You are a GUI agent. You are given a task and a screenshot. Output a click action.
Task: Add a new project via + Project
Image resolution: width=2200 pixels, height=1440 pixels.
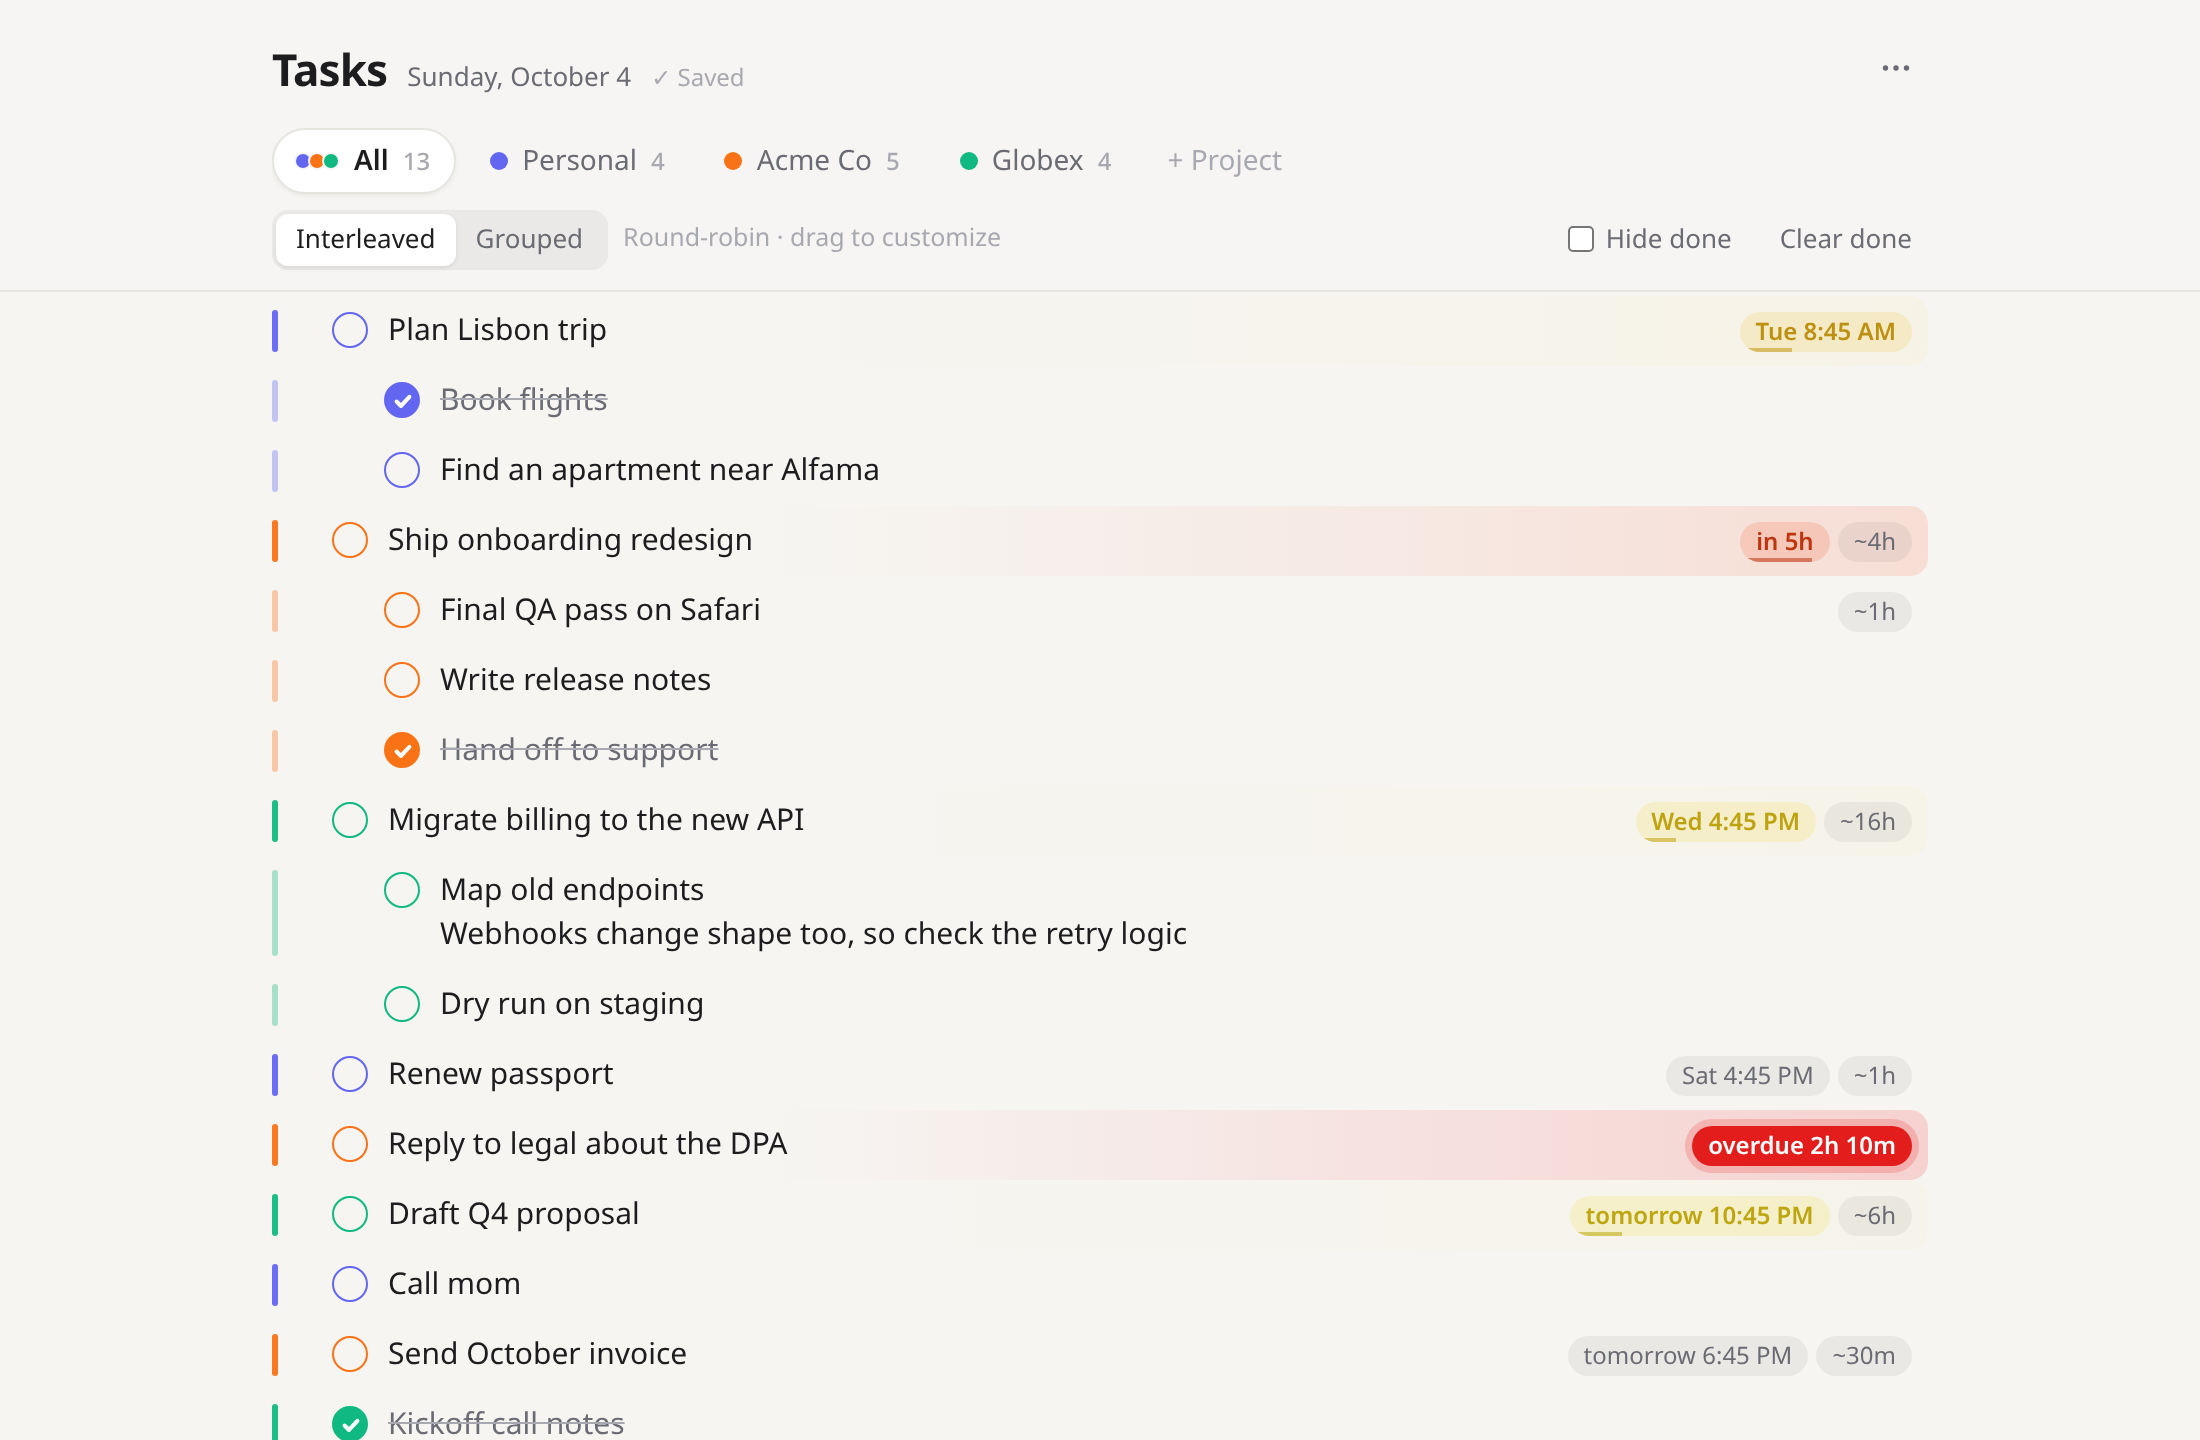[x=1225, y=161]
